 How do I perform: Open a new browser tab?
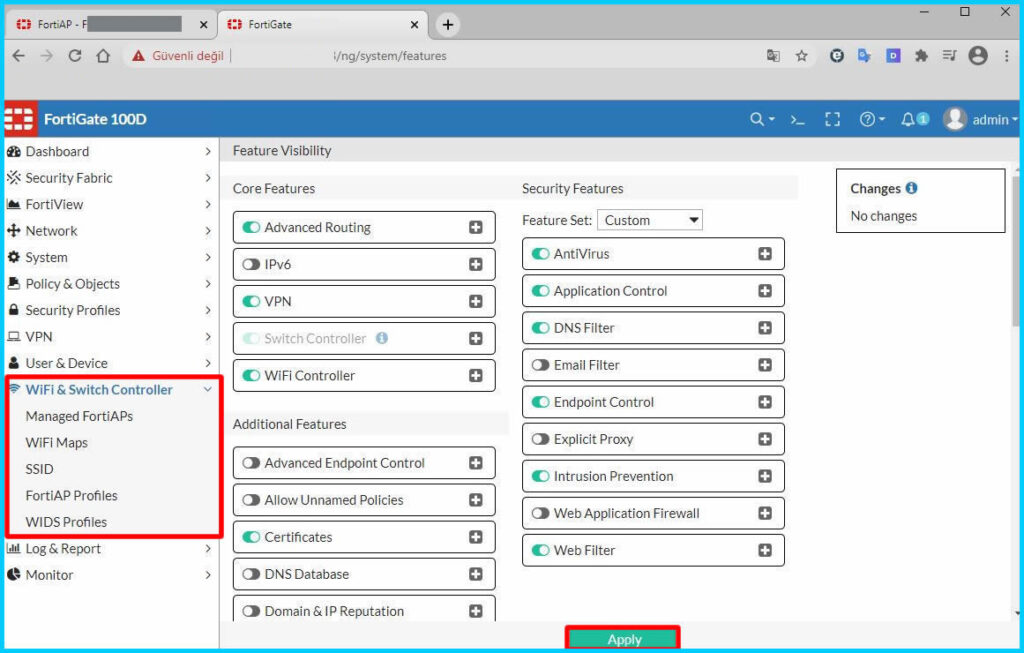(x=447, y=25)
